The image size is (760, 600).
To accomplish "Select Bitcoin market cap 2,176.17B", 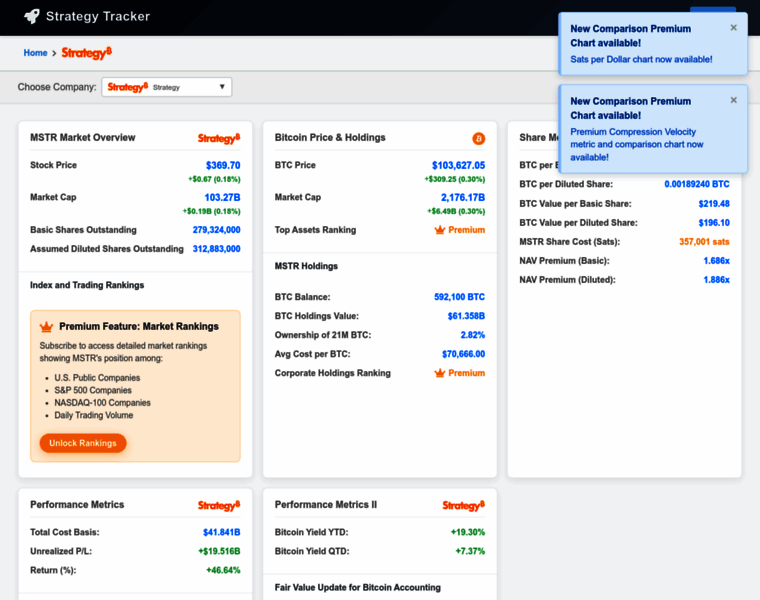I will point(463,197).
